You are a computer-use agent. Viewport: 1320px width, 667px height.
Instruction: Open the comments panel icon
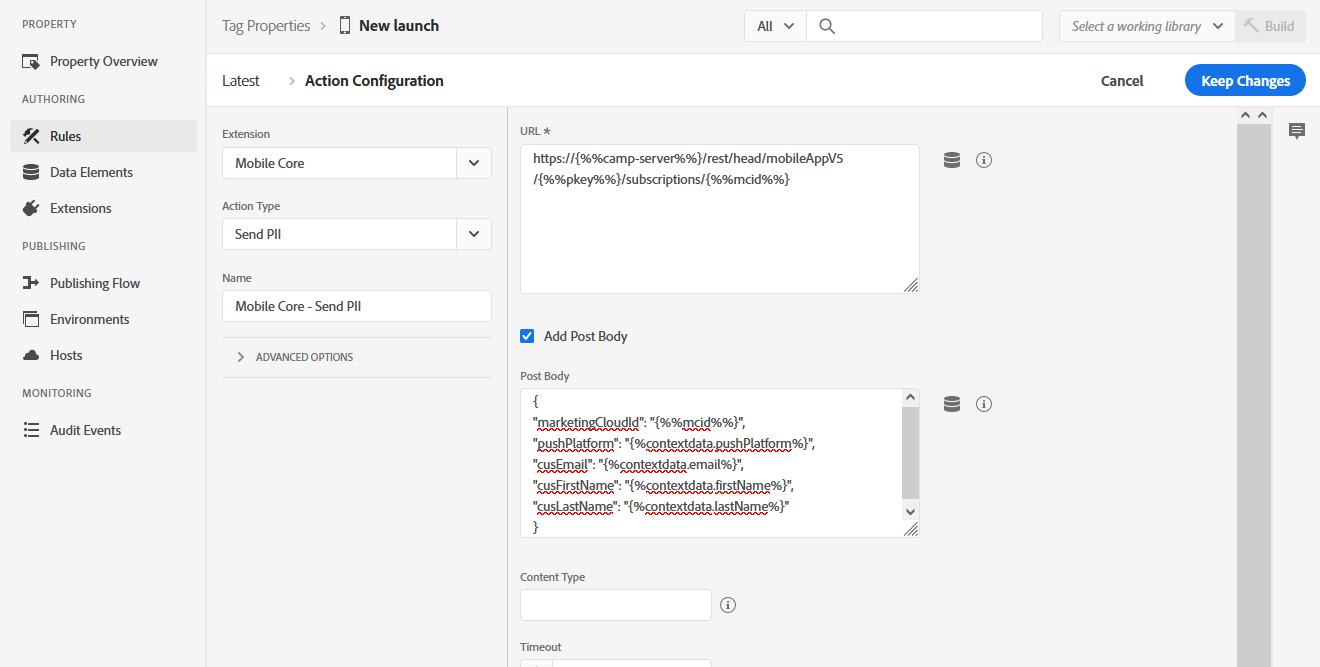(x=1297, y=131)
